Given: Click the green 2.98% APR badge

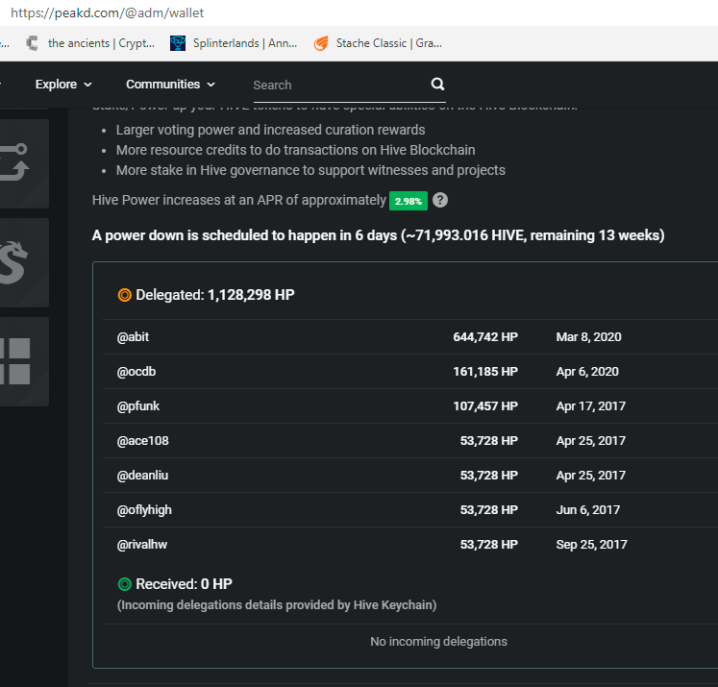Looking at the screenshot, I should click(x=408, y=201).
